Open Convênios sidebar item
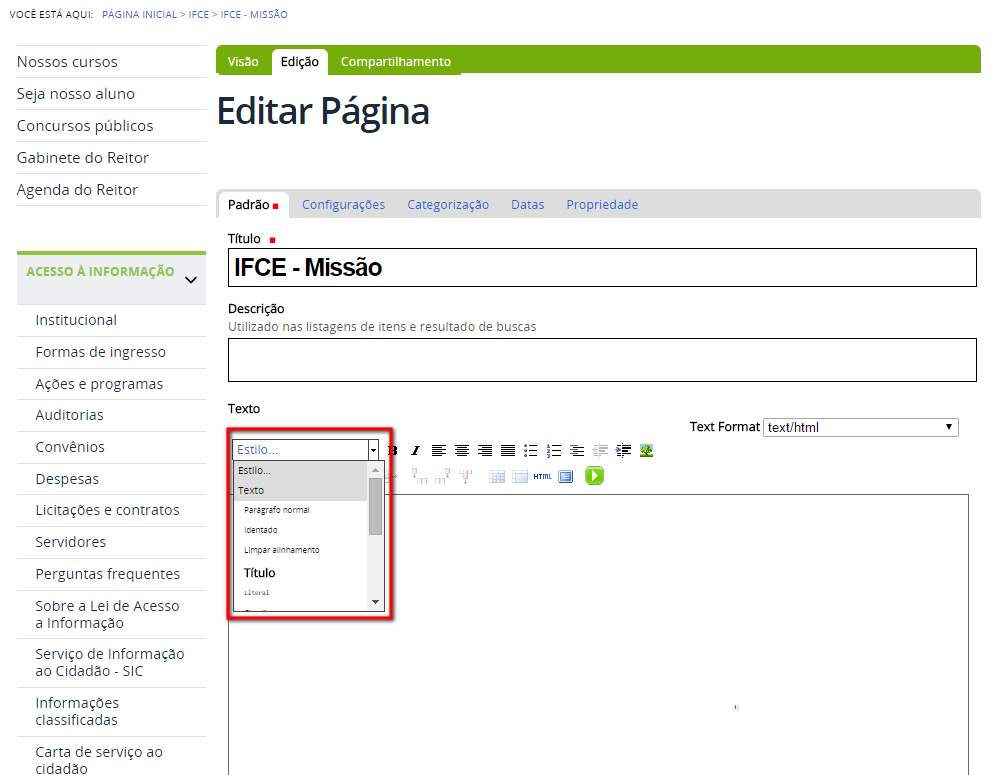This screenshot has width=996, height=775. pos(70,447)
